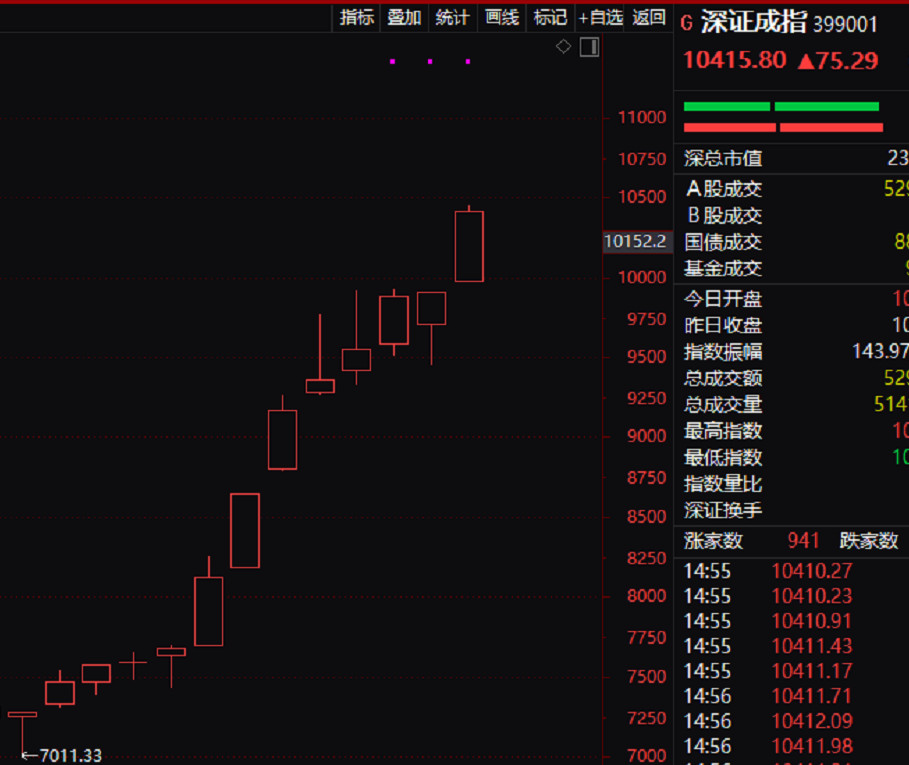Add index to watchlist with +自选

(600, 17)
